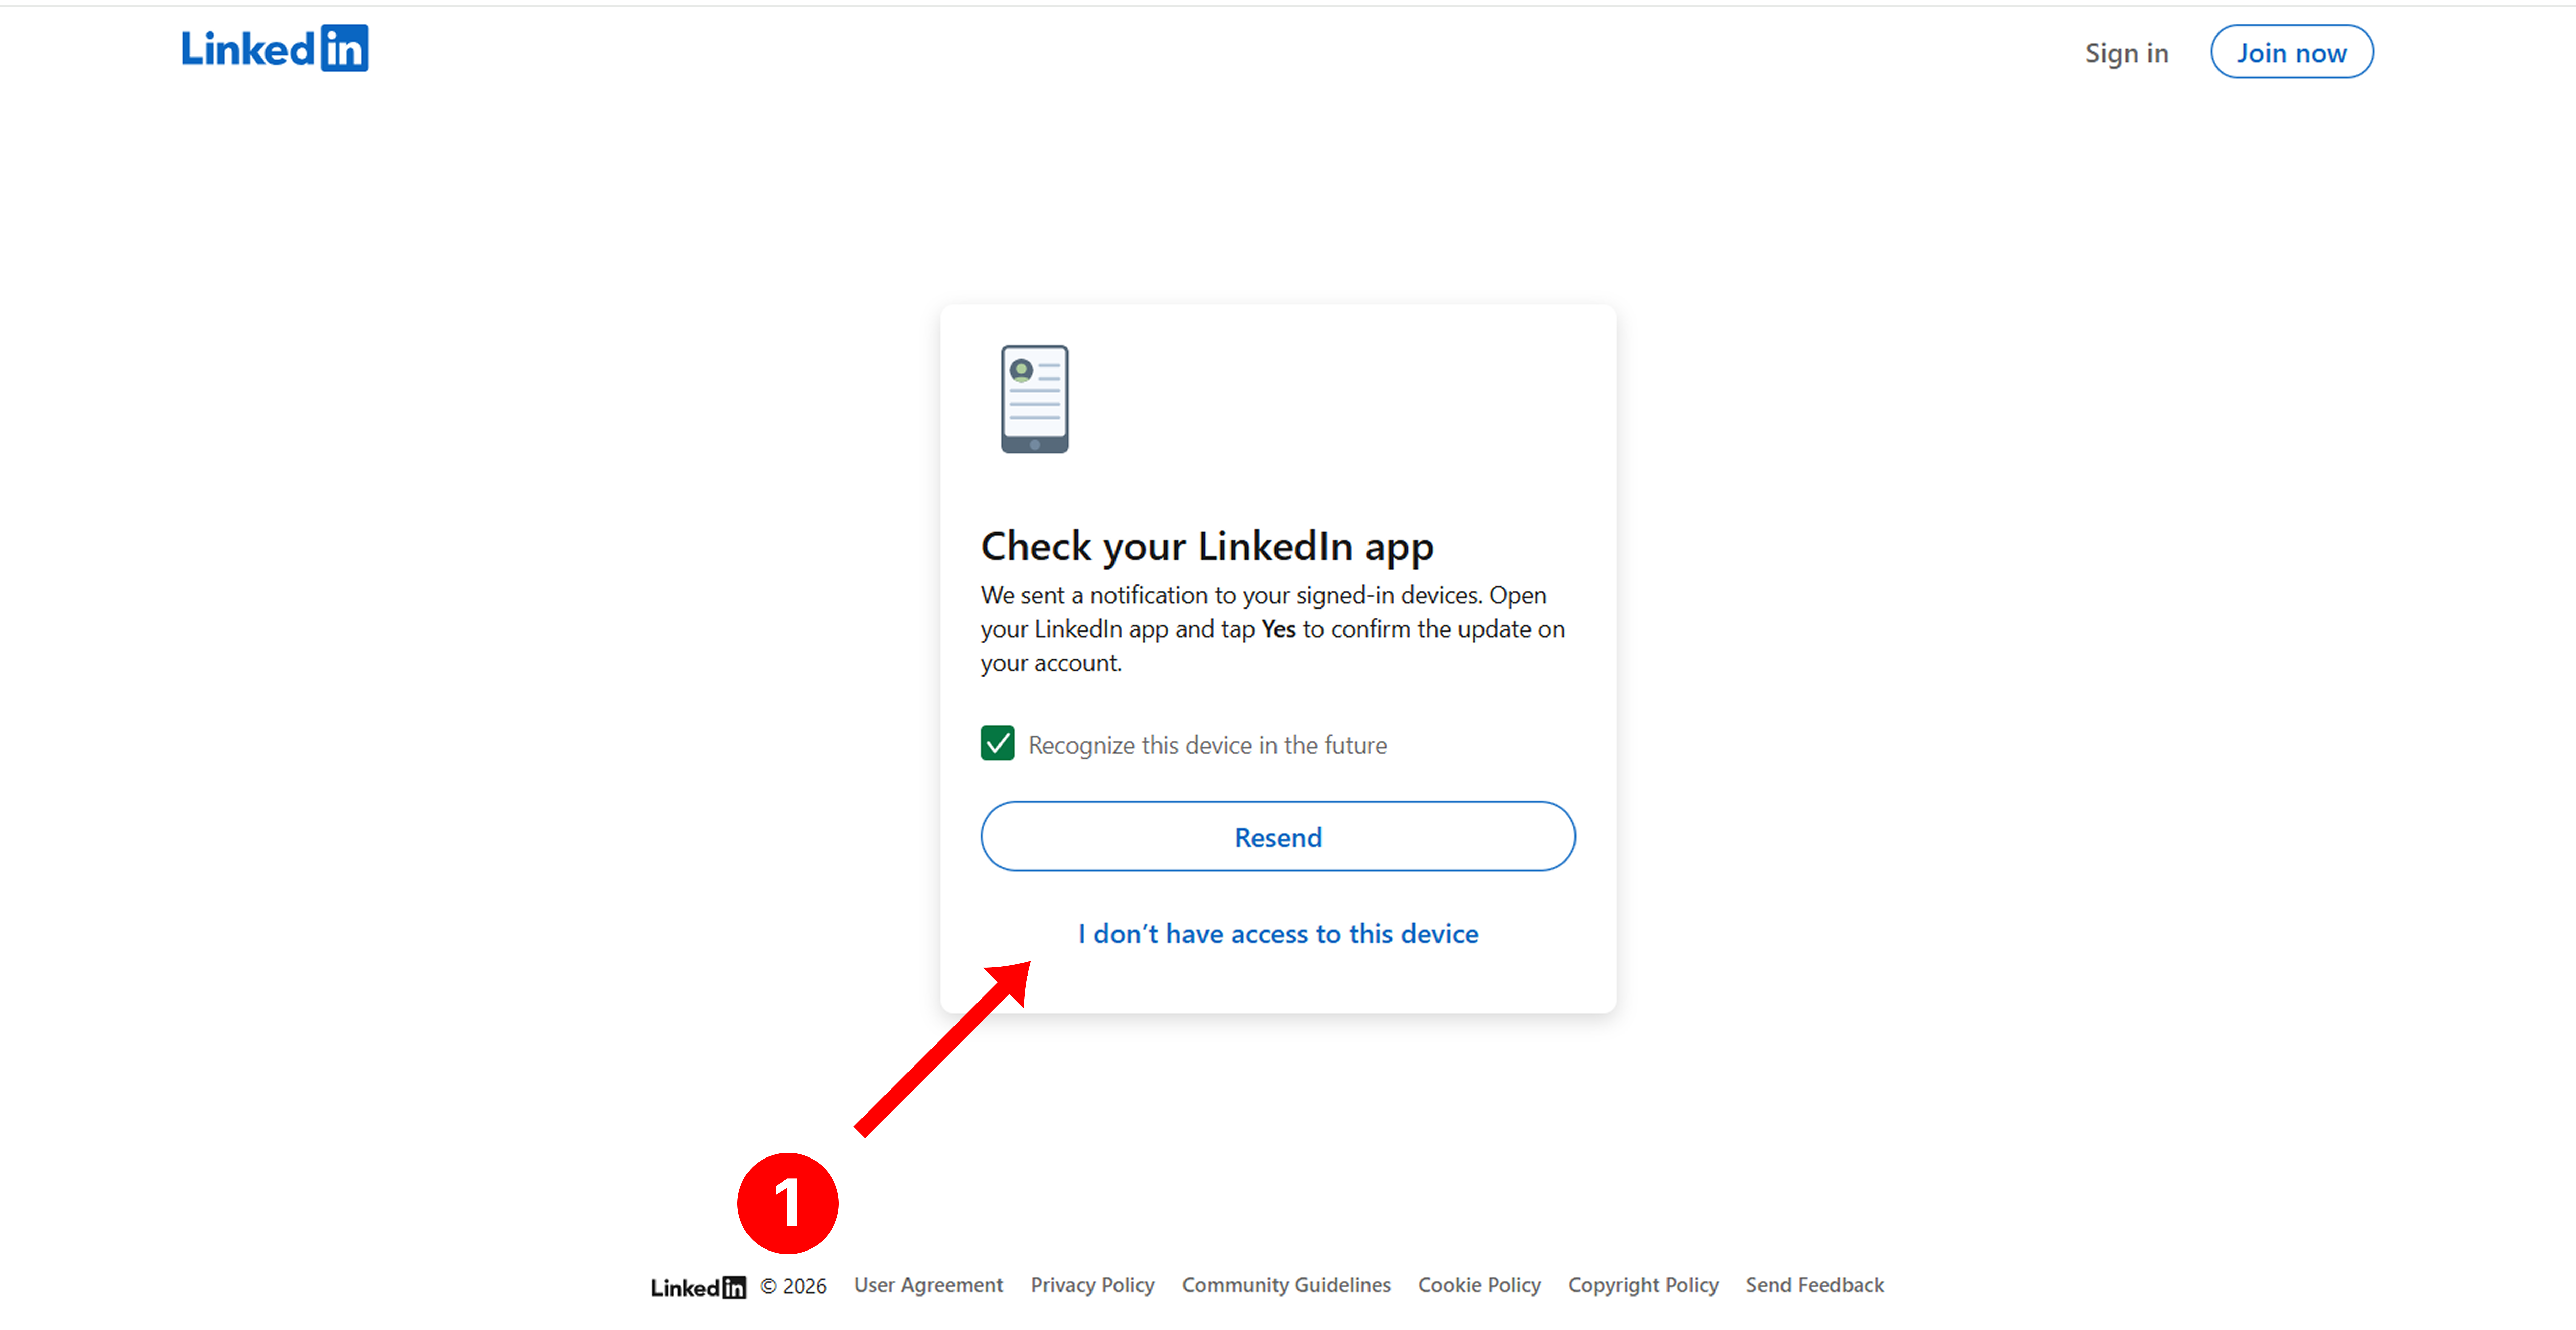Click the red numbered circle marker
Viewport: 2576px width, 1330px height.
coord(787,1203)
